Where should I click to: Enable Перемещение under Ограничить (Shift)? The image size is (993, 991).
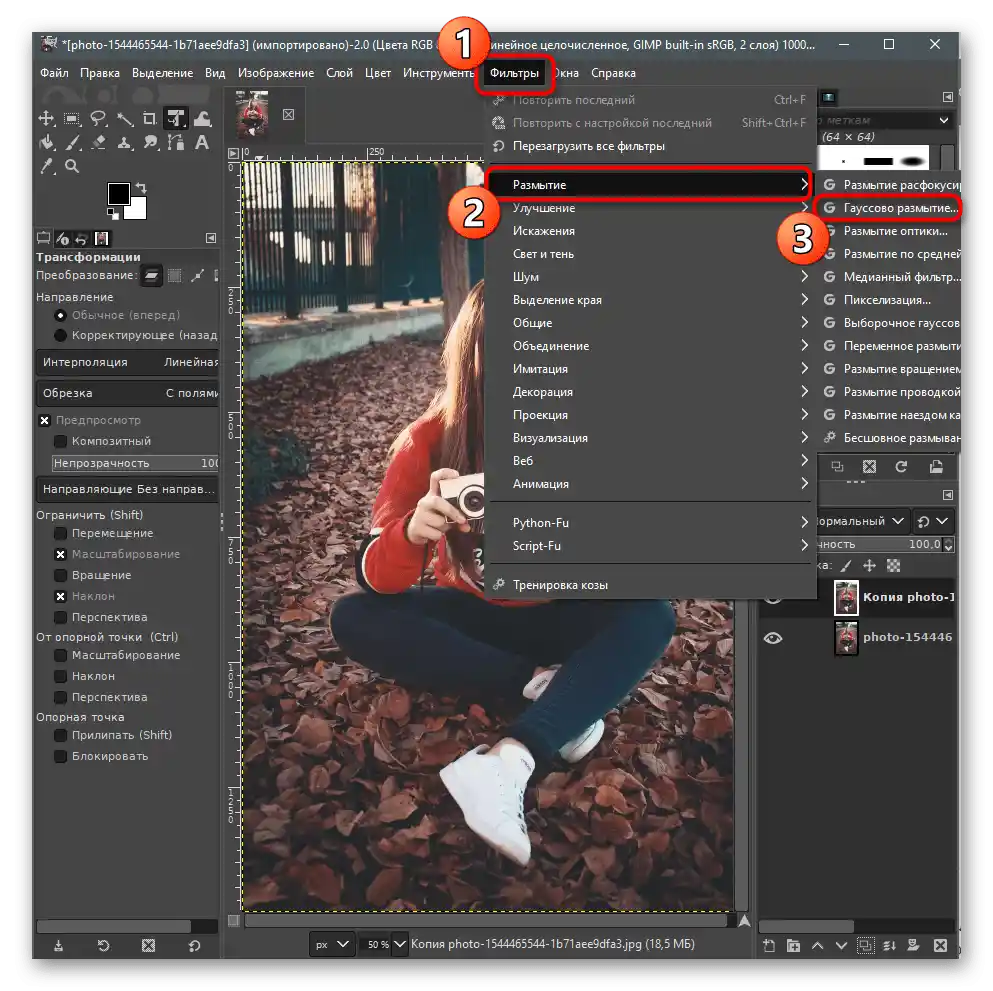point(60,534)
